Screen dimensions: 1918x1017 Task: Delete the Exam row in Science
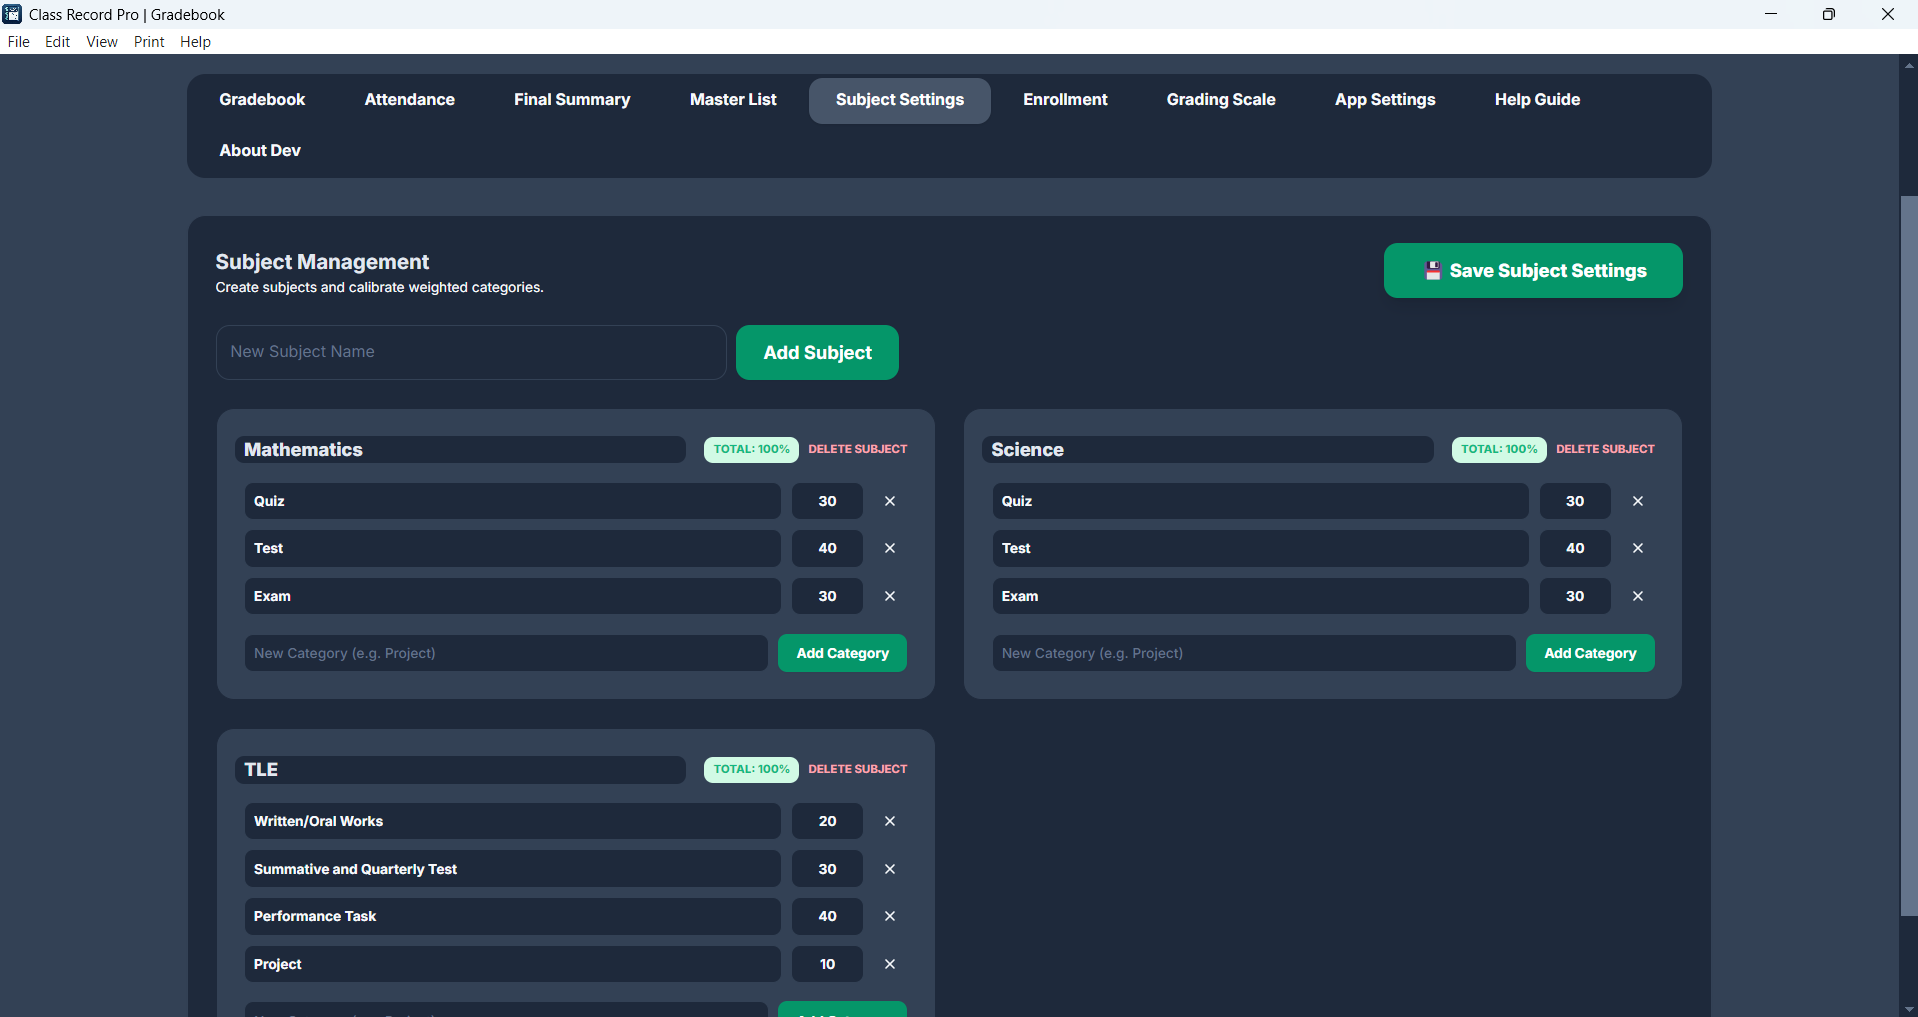coord(1637,596)
